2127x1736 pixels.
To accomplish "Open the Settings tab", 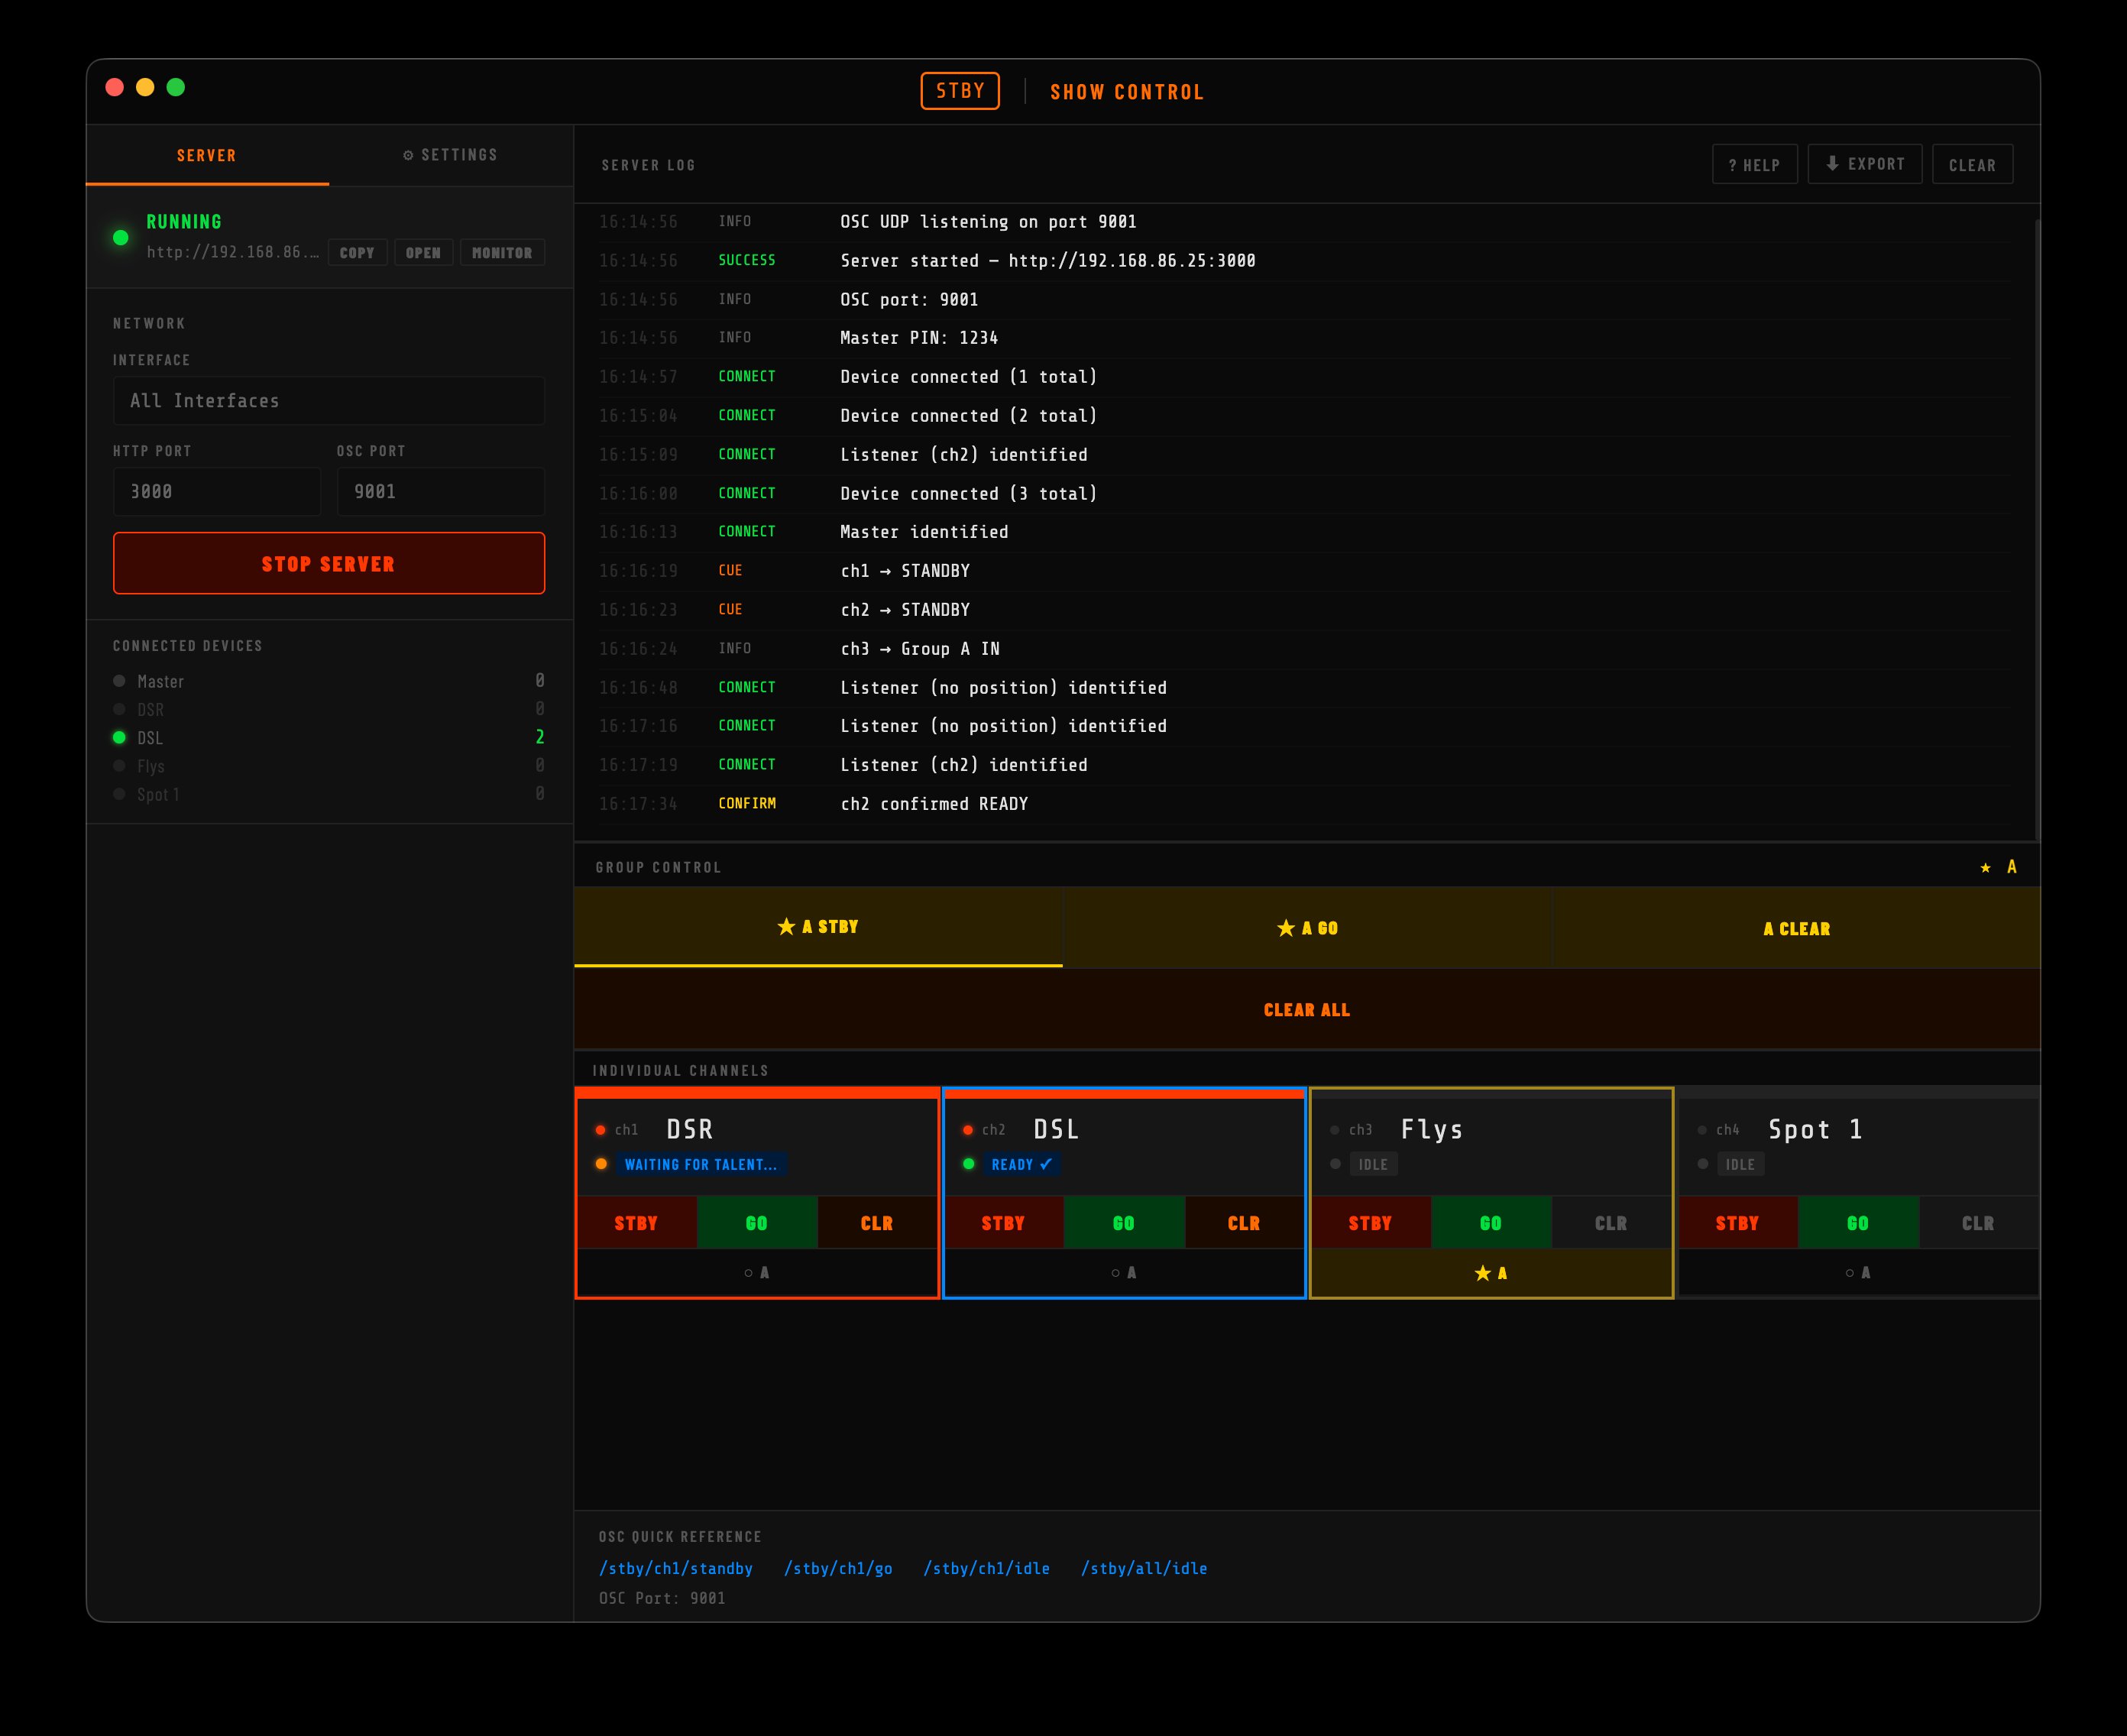I will 451,155.
